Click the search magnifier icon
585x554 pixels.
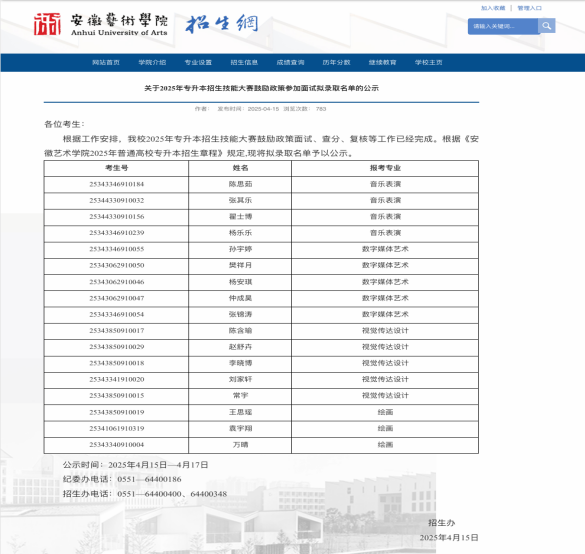(x=547, y=26)
